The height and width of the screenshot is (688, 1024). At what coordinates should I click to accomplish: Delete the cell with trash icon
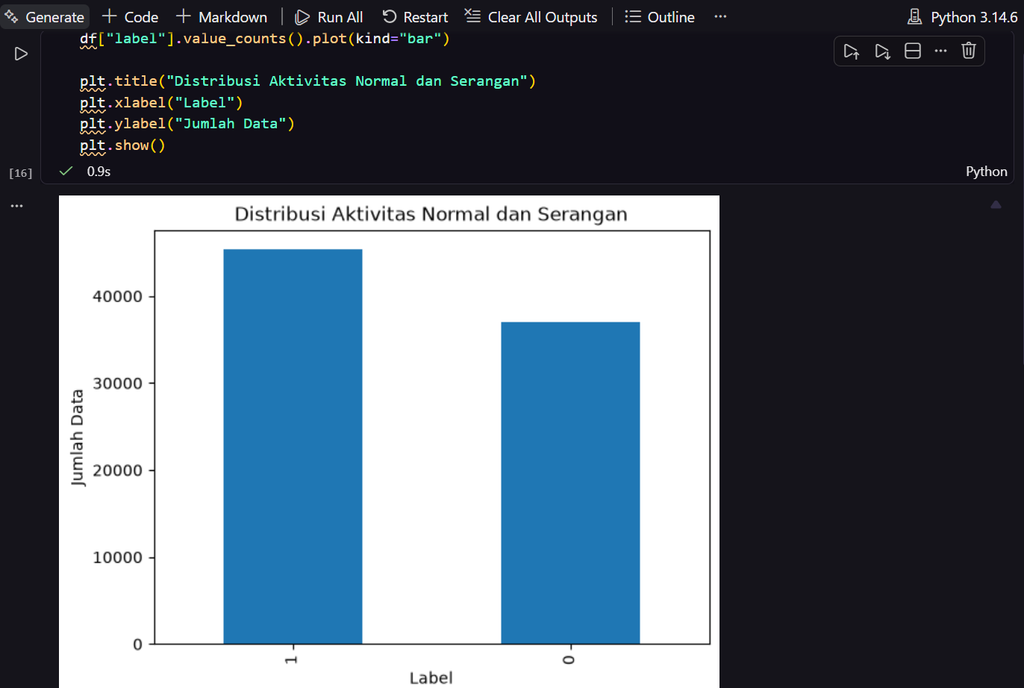pos(968,51)
